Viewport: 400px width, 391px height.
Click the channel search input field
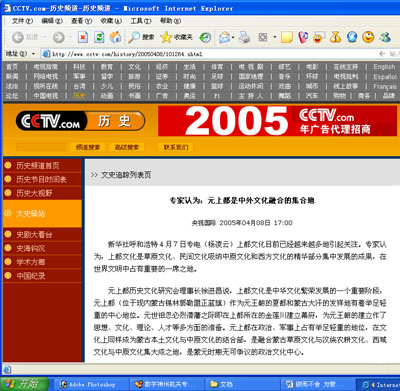[41, 147]
